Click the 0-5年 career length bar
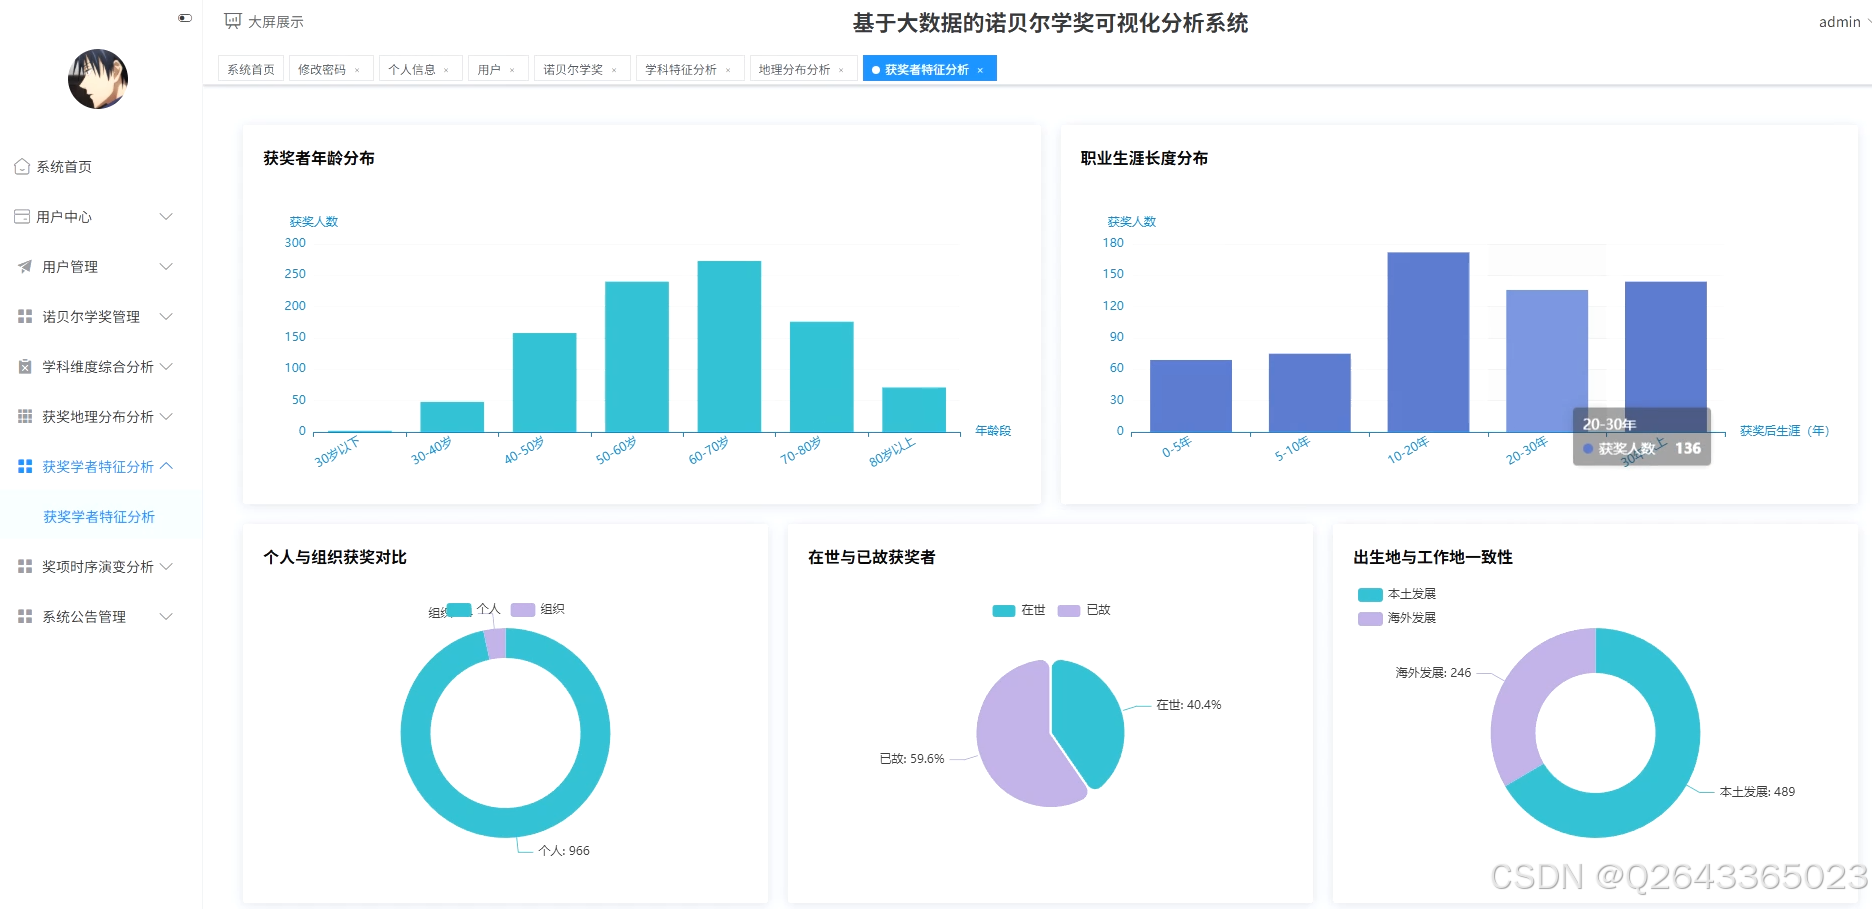The image size is (1872, 909). (x=1190, y=396)
